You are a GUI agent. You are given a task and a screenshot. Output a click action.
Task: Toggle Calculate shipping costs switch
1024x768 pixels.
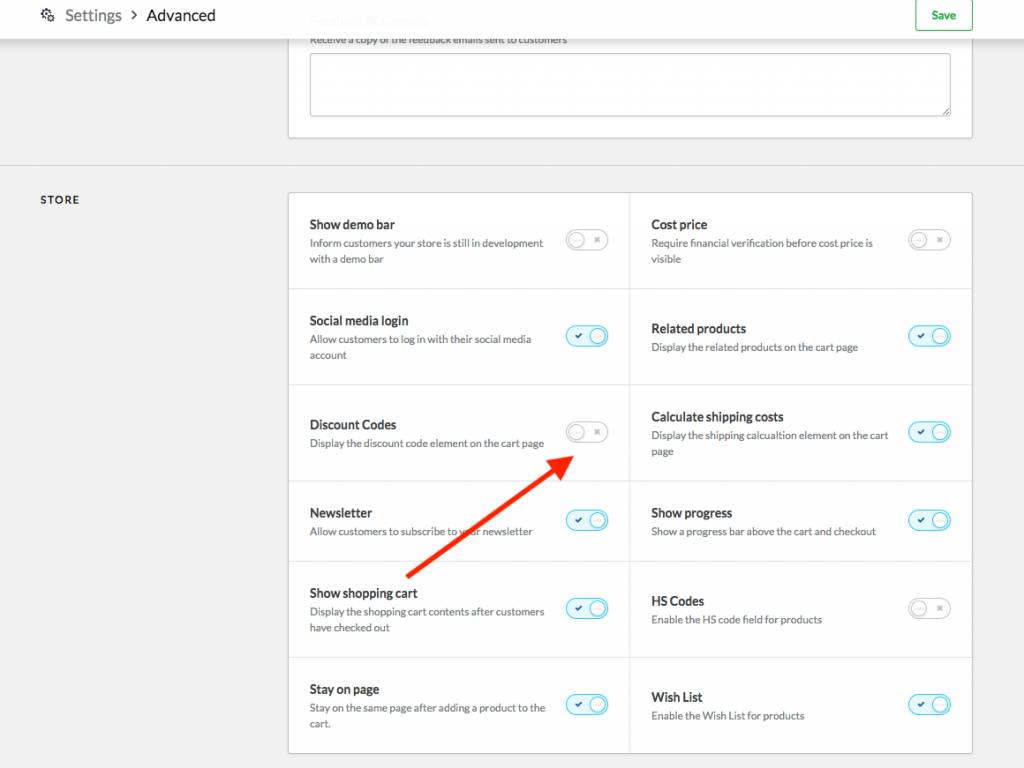coord(929,432)
